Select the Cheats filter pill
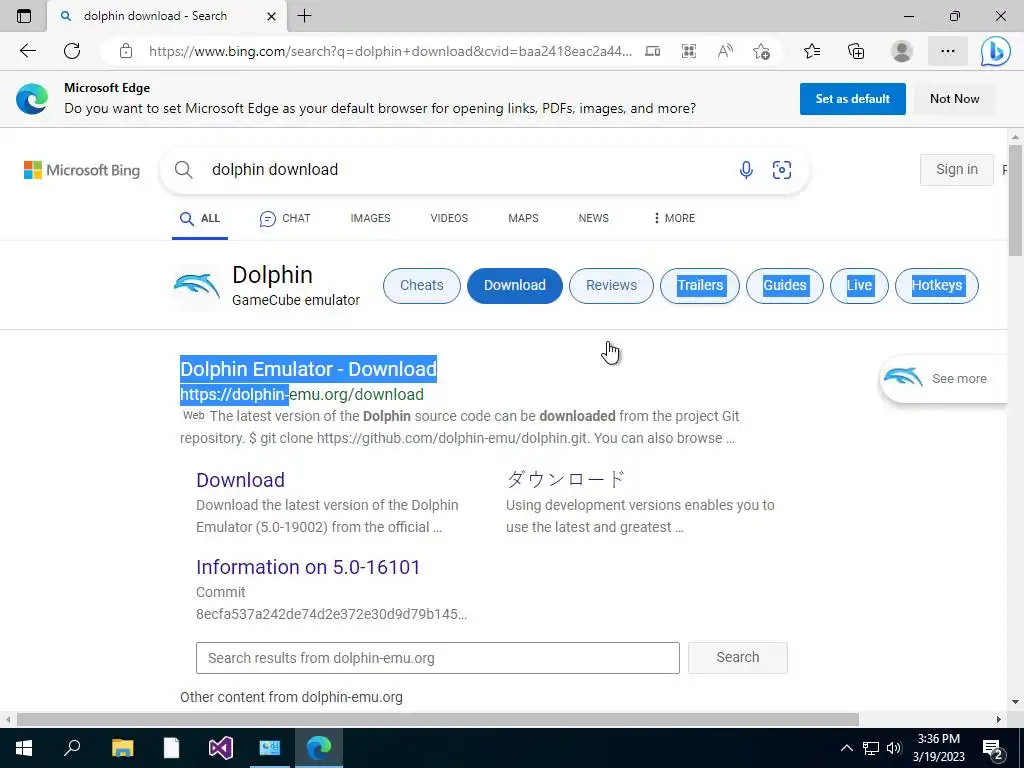 pos(421,285)
